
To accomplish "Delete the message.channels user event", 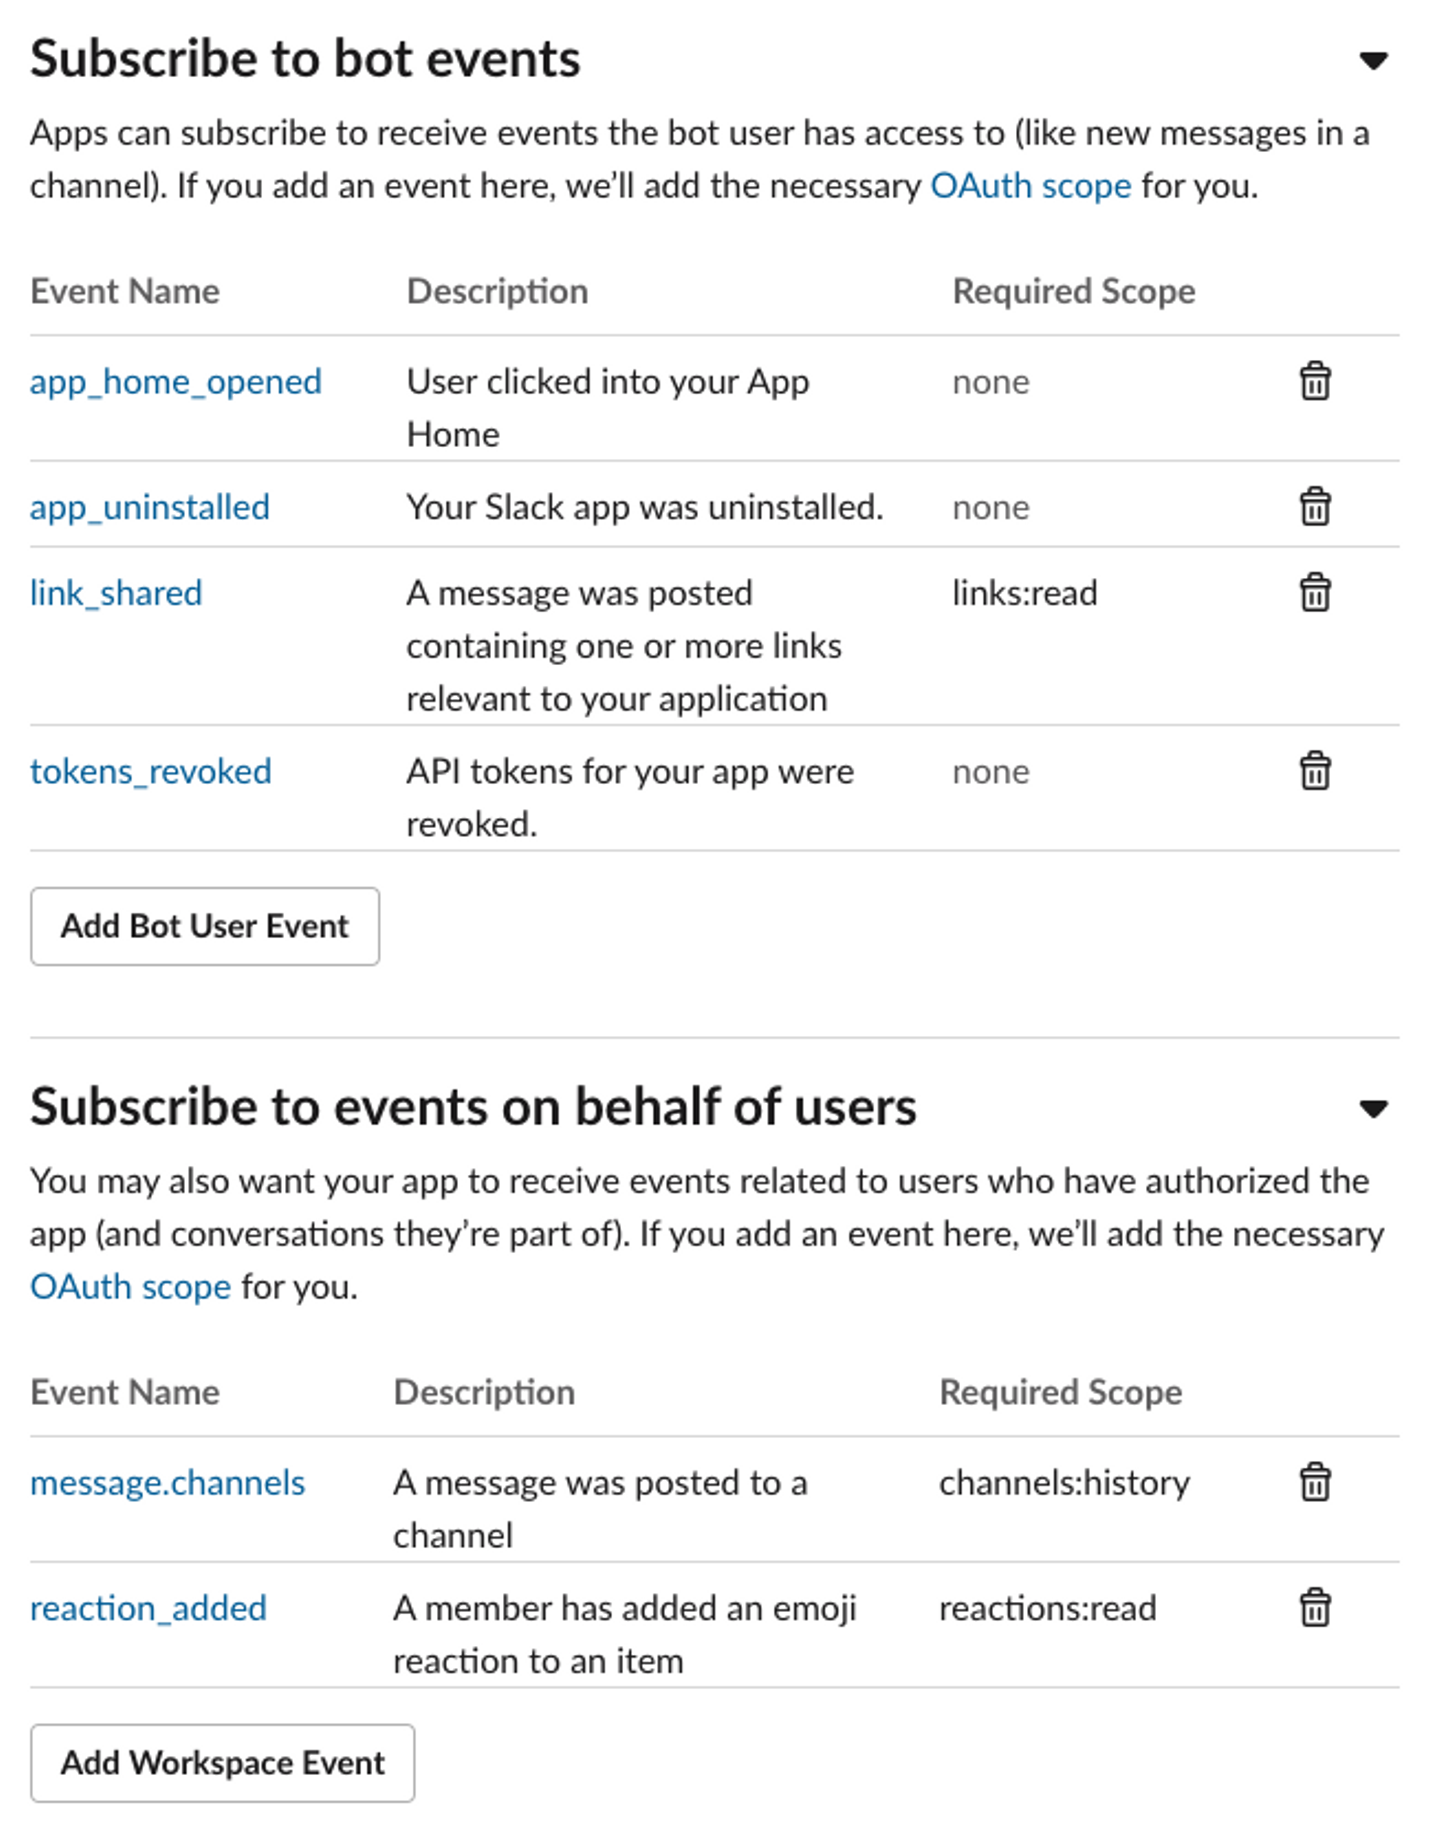I will tap(1314, 1482).
